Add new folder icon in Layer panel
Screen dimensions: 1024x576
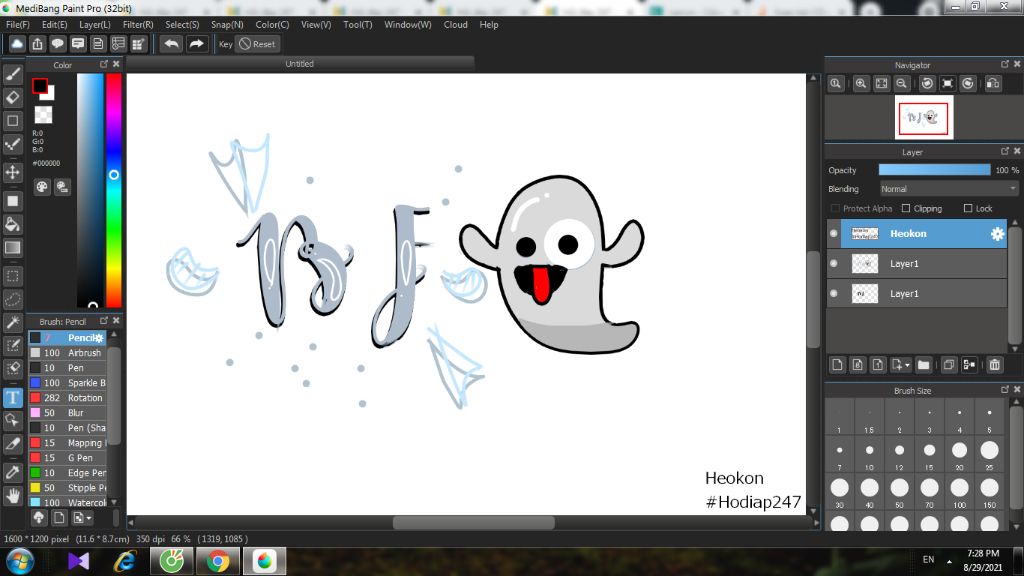(923, 365)
